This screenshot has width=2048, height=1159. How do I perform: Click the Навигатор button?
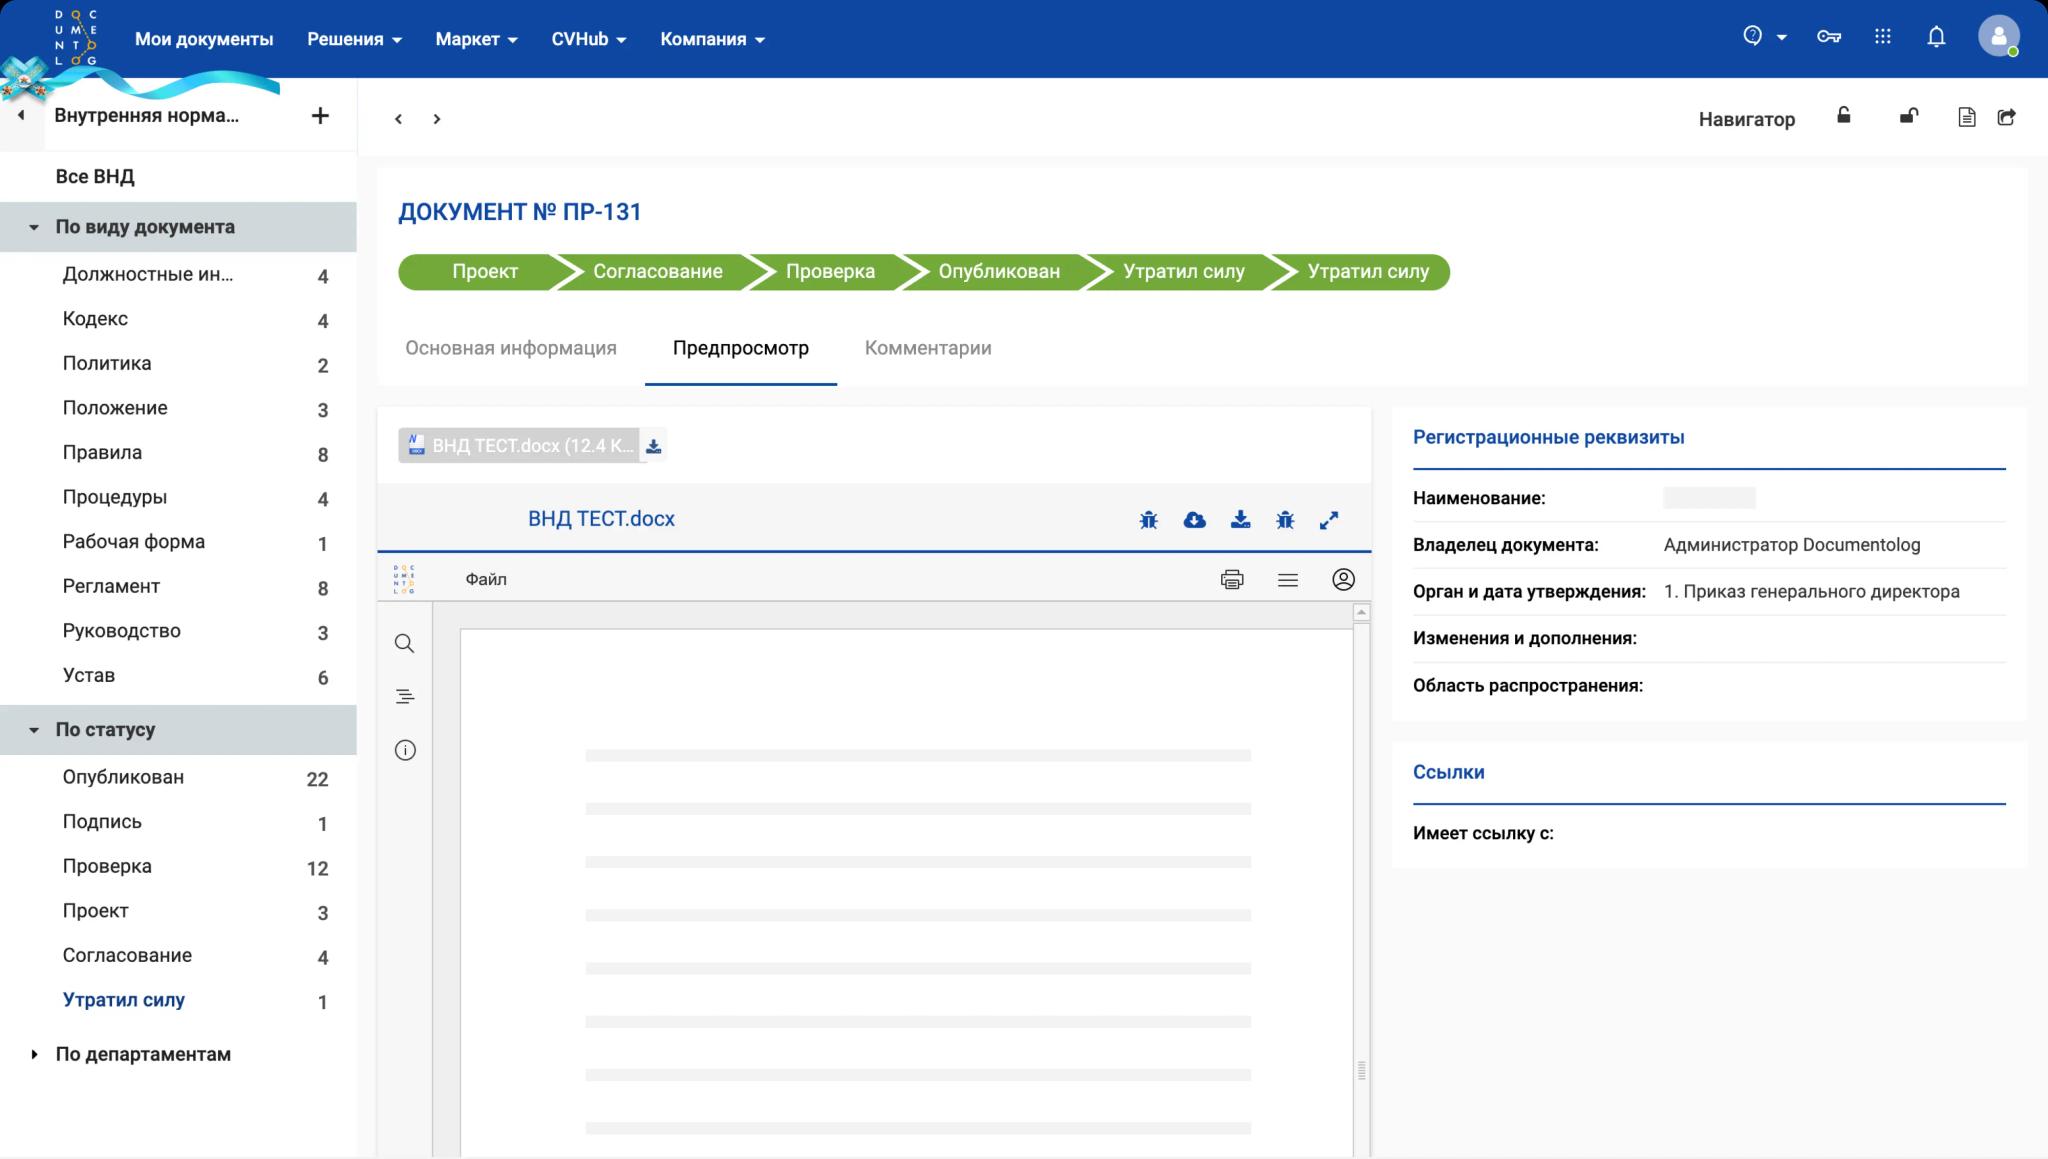(x=1746, y=119)
